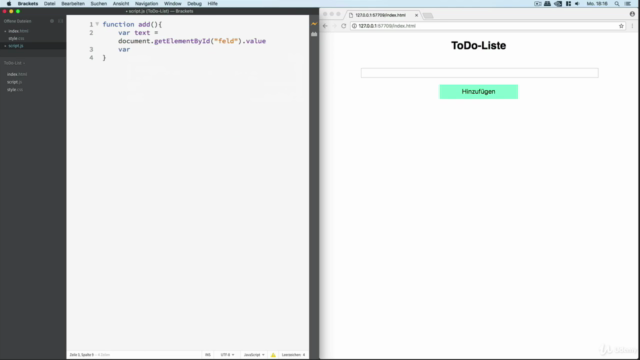
Task: Open Brackets Extension Manager brick icon
Action: click(x=314, y=34)
